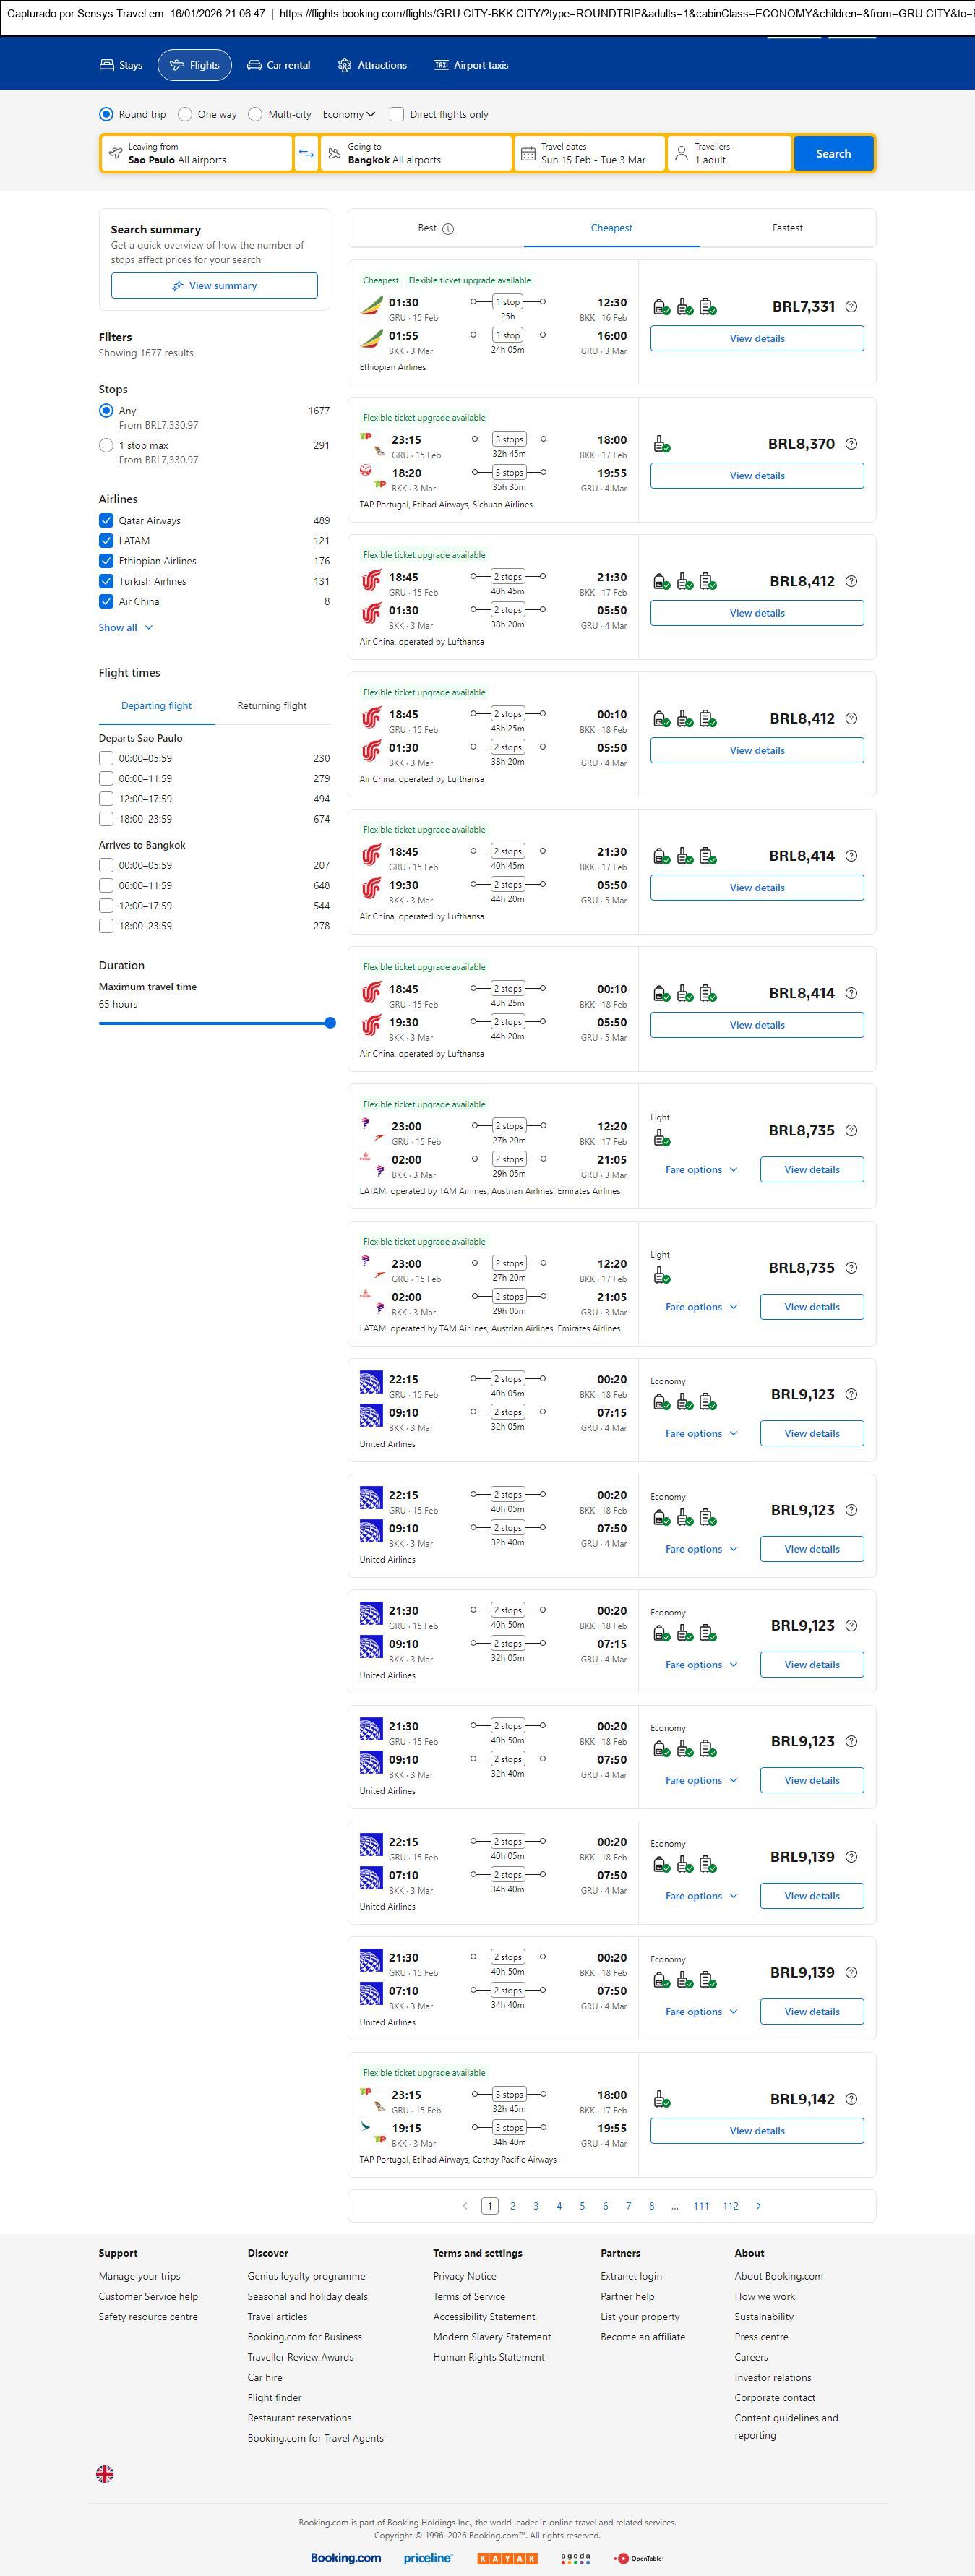Screen dimensions: 975x2576
Task: Click the traveller person icon in search bar
Action: click(681, 154)
